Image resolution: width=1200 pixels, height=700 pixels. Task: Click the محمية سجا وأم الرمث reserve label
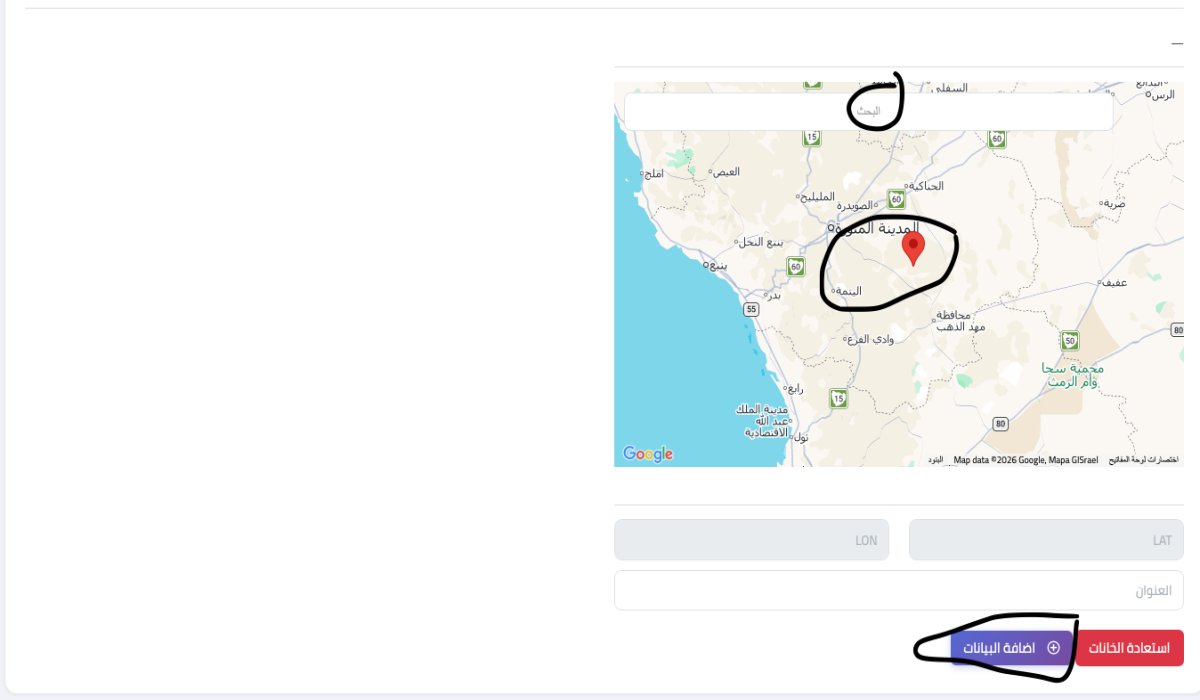click(1071, 375)
